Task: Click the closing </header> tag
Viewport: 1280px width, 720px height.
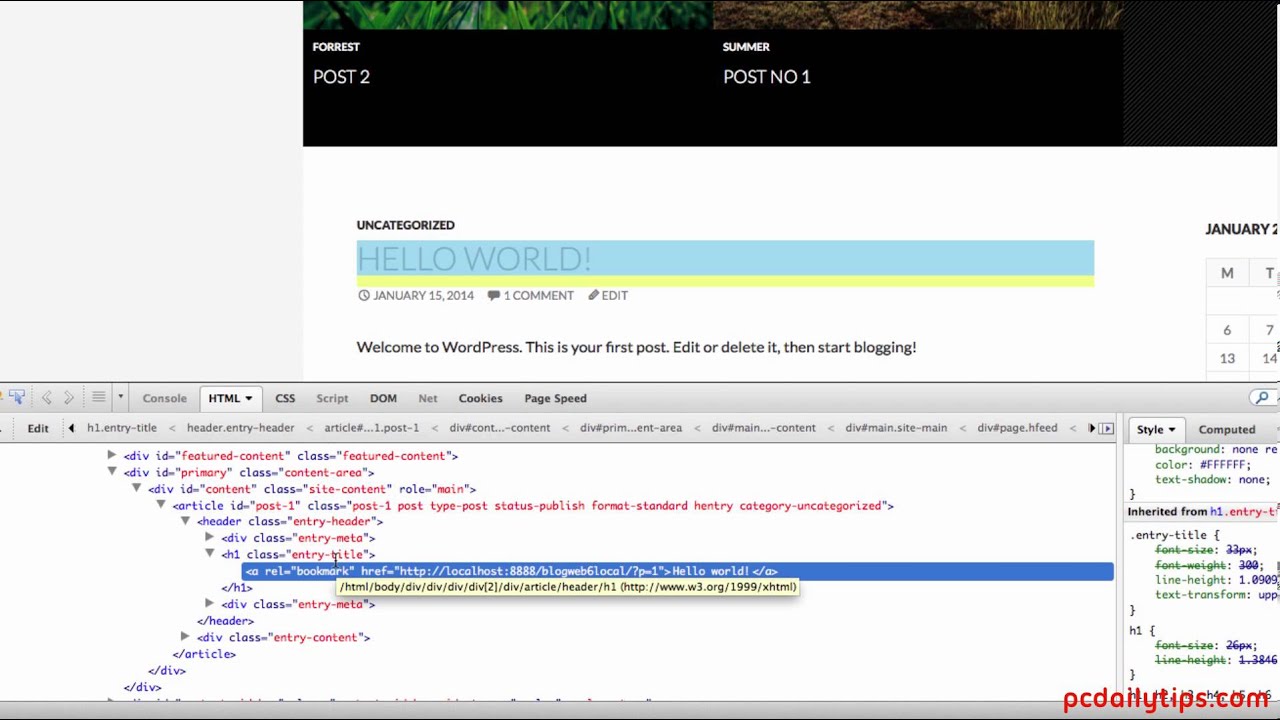Action: pyautogui.click(x=225, y=621)
